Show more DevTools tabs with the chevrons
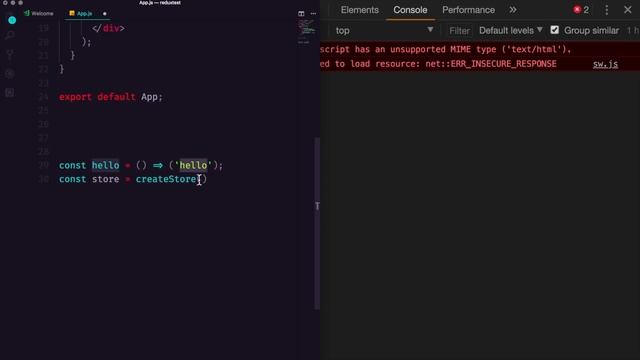Image resolution: width=640 pixels, height=360 pixels. [x=513, y=10]
